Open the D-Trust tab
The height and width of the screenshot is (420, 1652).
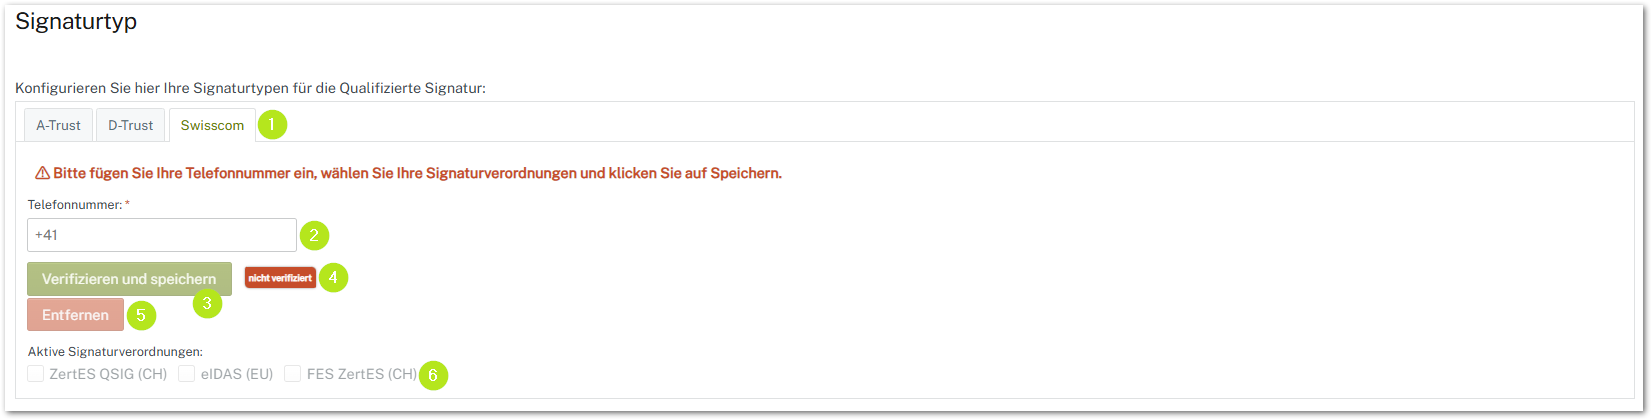[x=131, y=125]
